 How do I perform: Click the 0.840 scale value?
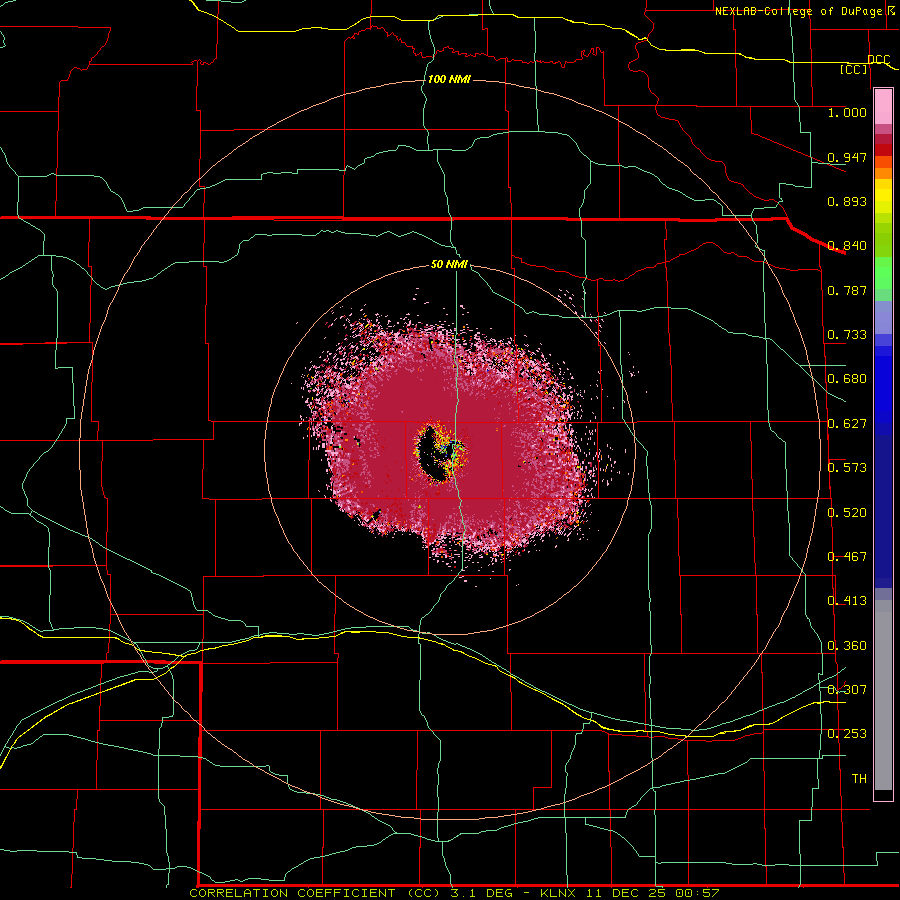pos(847,246)
